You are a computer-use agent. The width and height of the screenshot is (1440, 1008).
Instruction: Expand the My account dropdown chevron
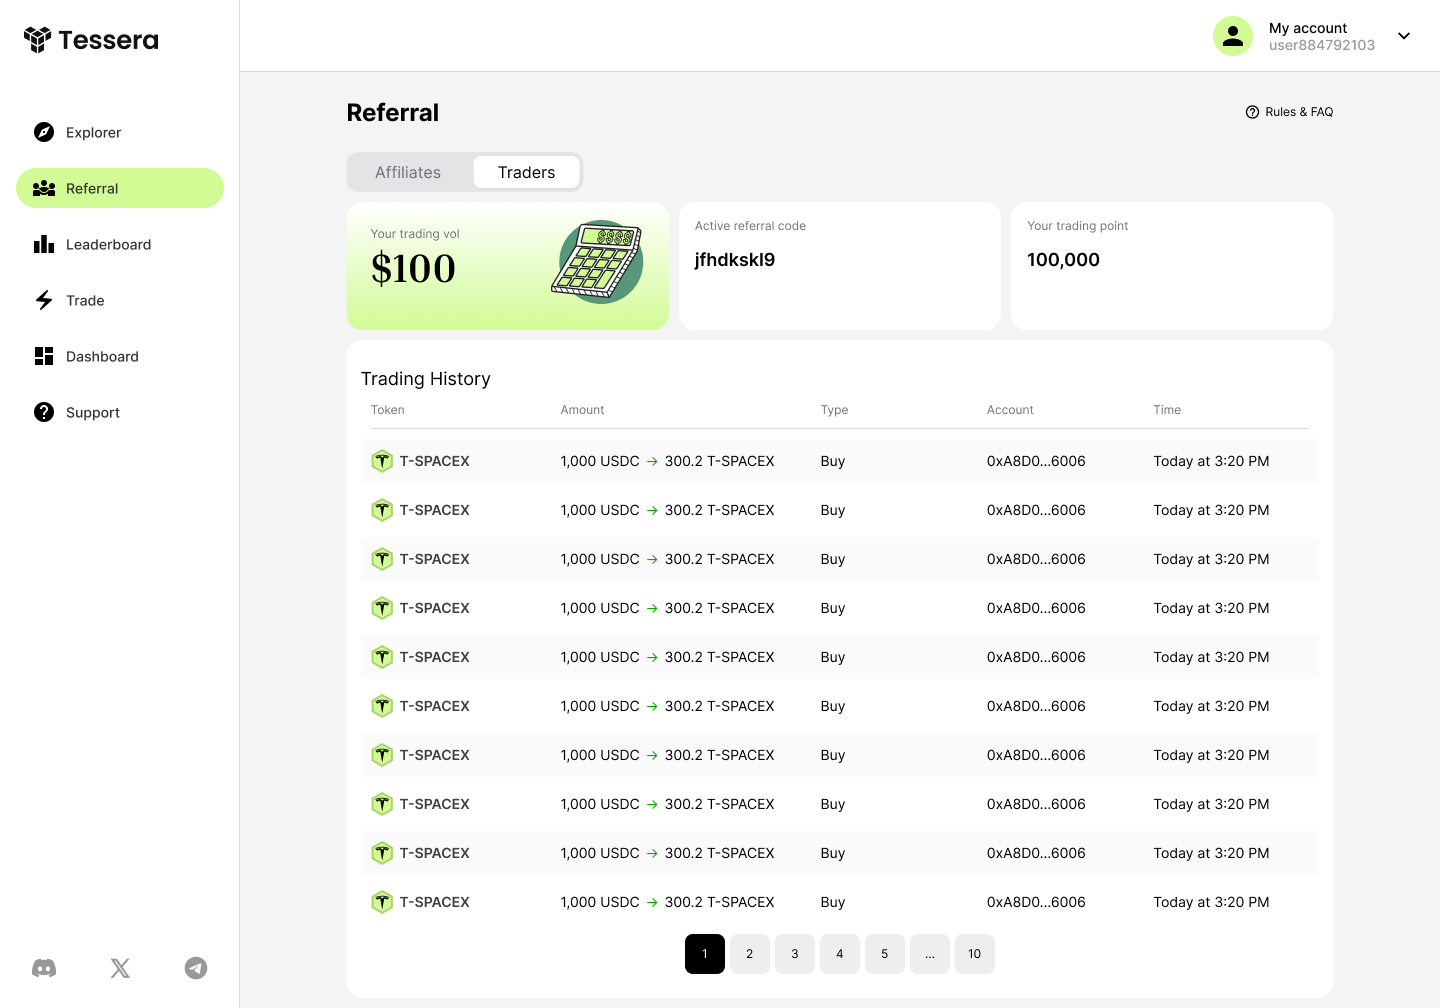[1404, 36]
